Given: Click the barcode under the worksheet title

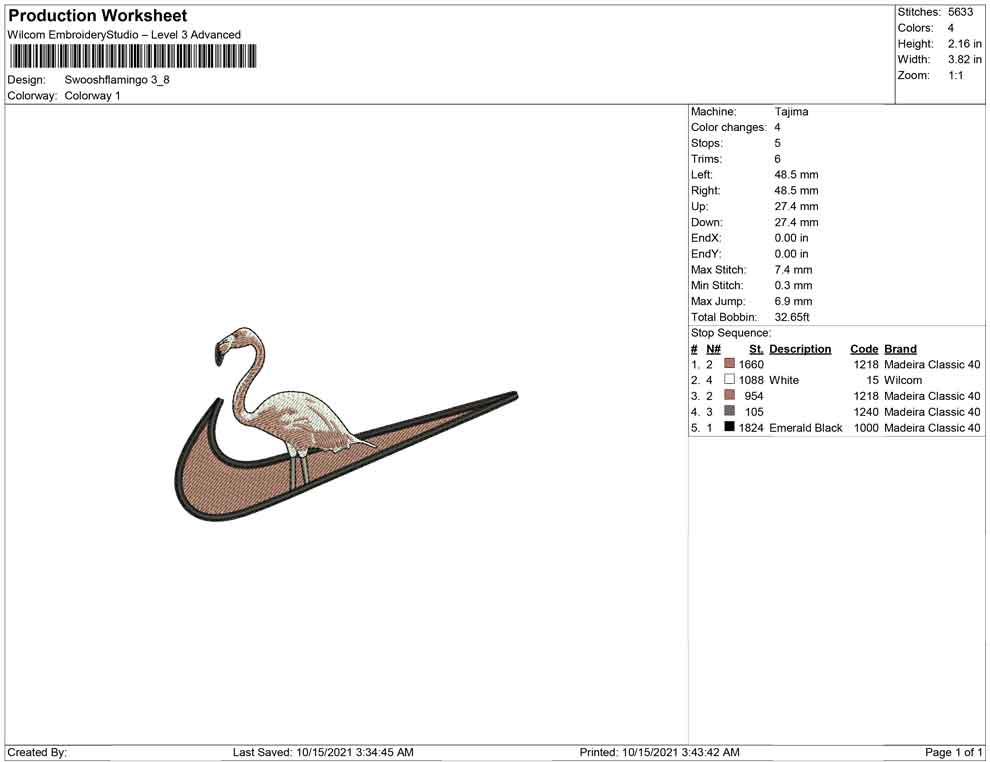Looking at the screenshot, I should [x=133, y=56].
